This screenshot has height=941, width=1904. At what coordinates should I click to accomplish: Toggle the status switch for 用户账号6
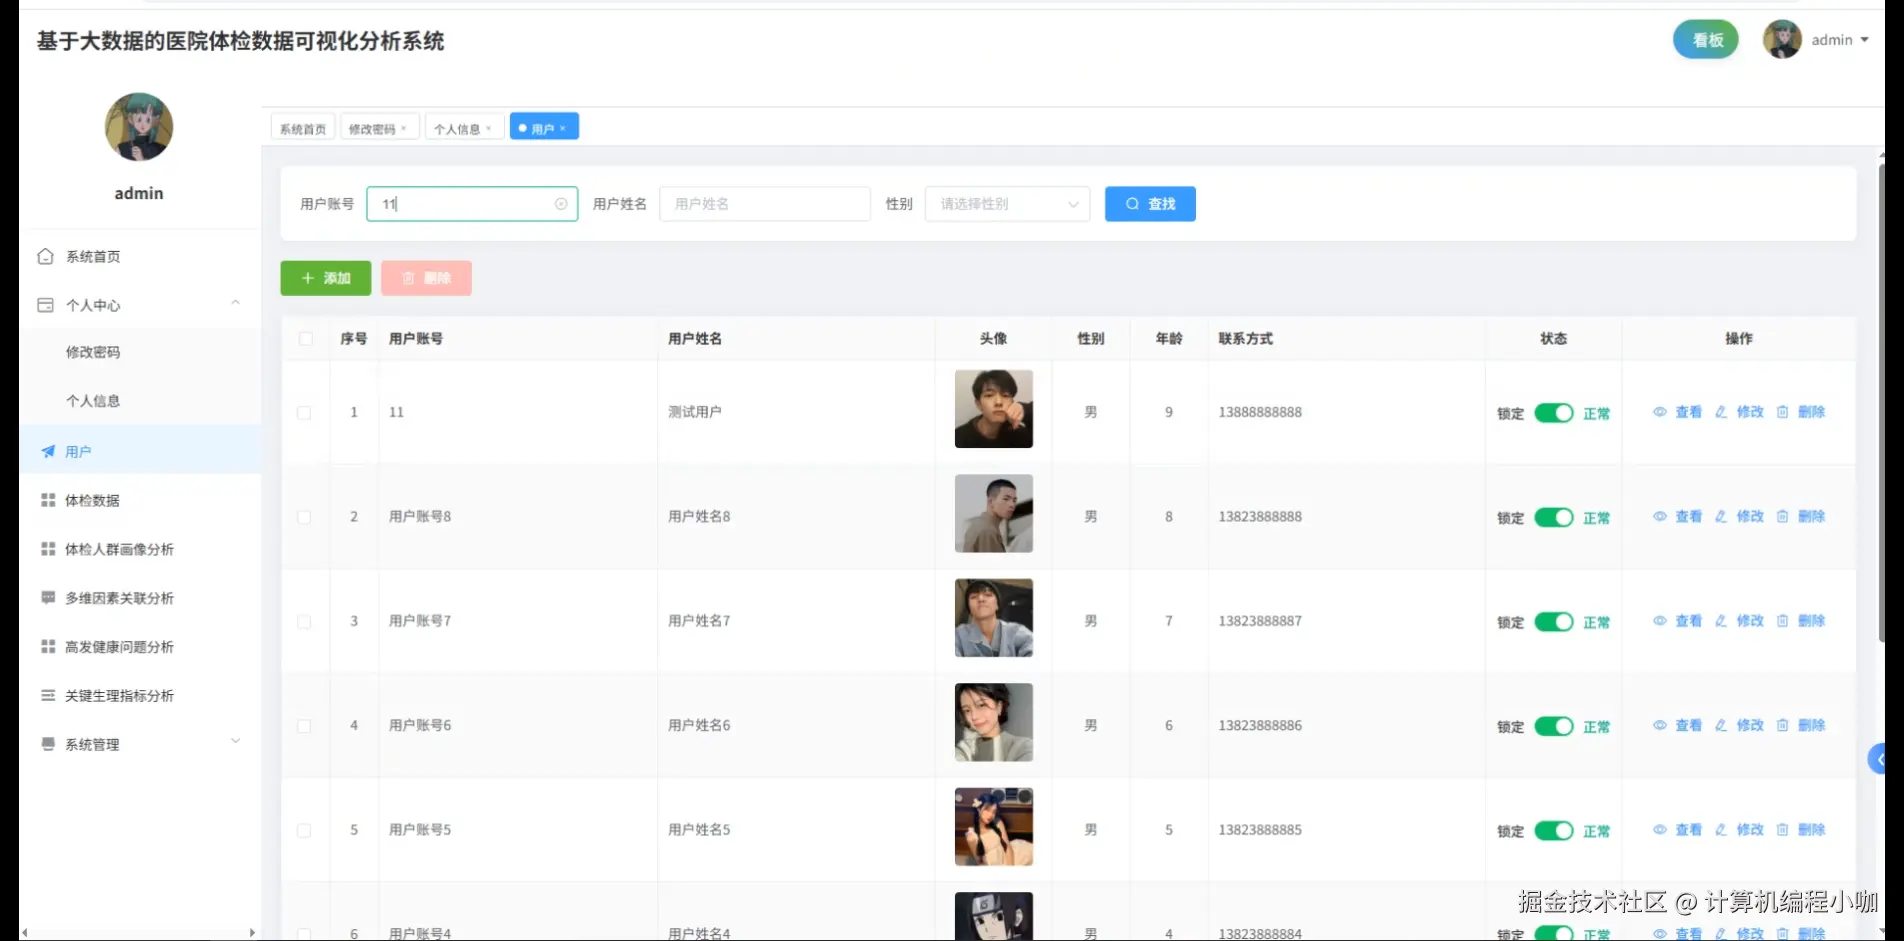(1554, 726)
